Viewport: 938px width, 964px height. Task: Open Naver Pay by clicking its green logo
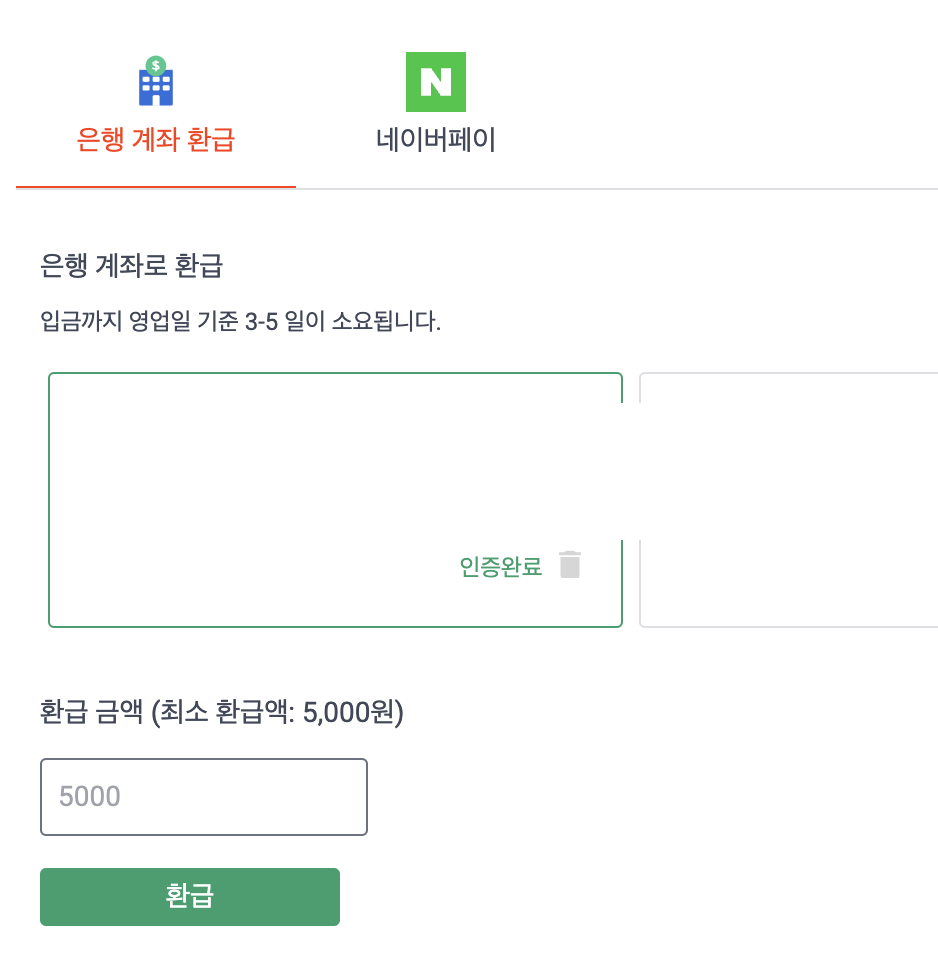436,82
